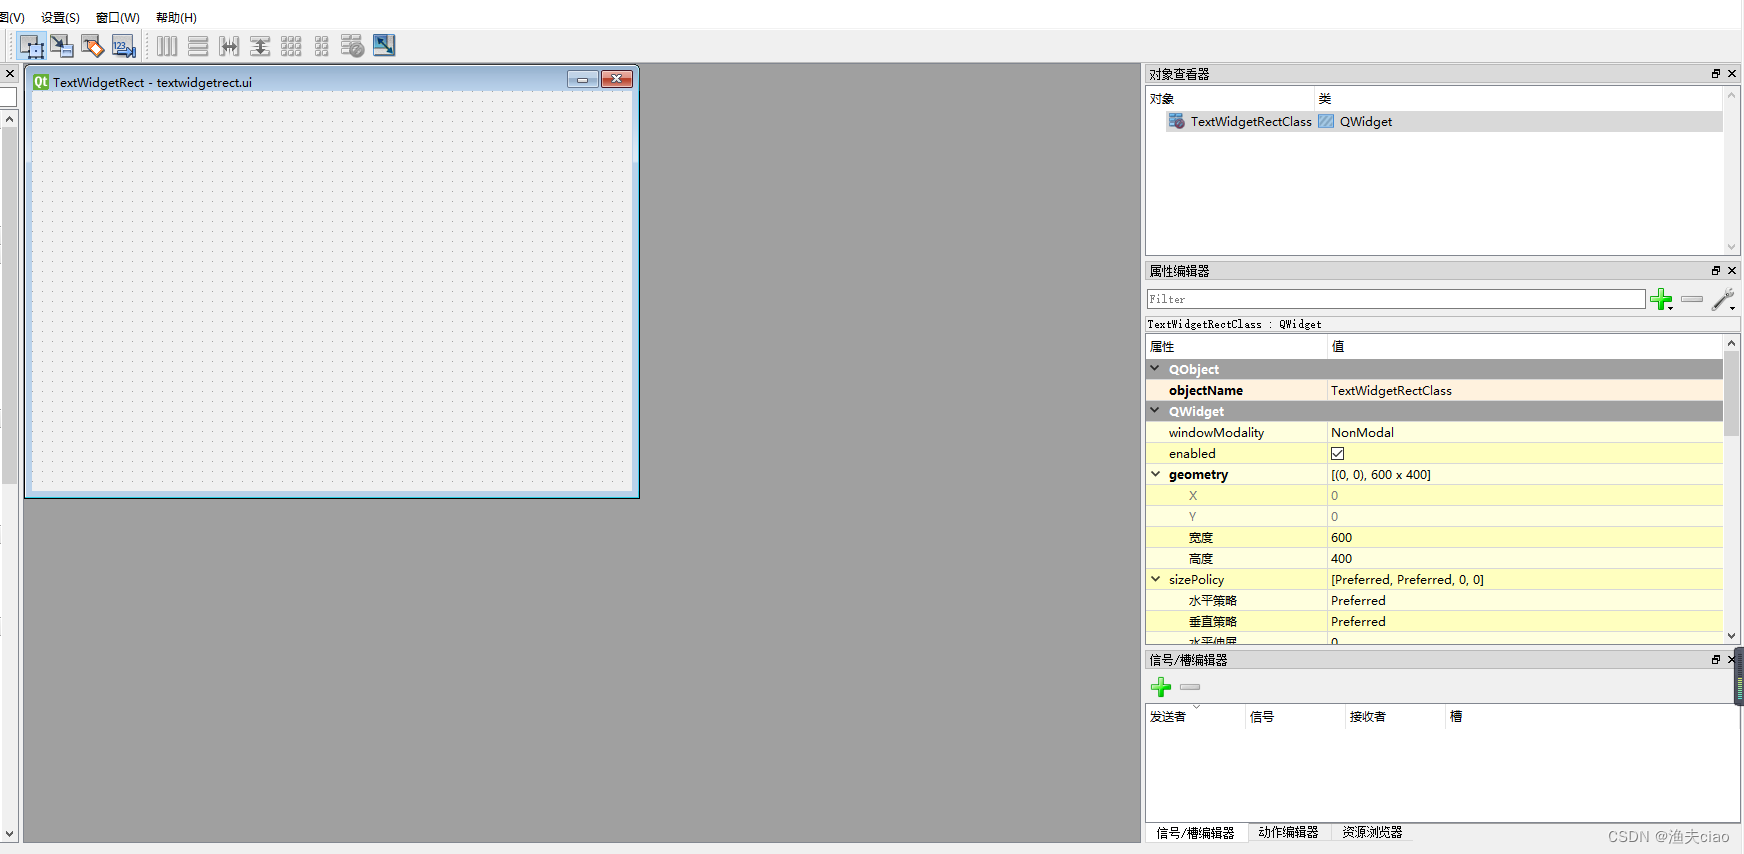This screenshot has height=854, width=1744.
Task: Close the left widget box panel
Action: pos(10,74)
